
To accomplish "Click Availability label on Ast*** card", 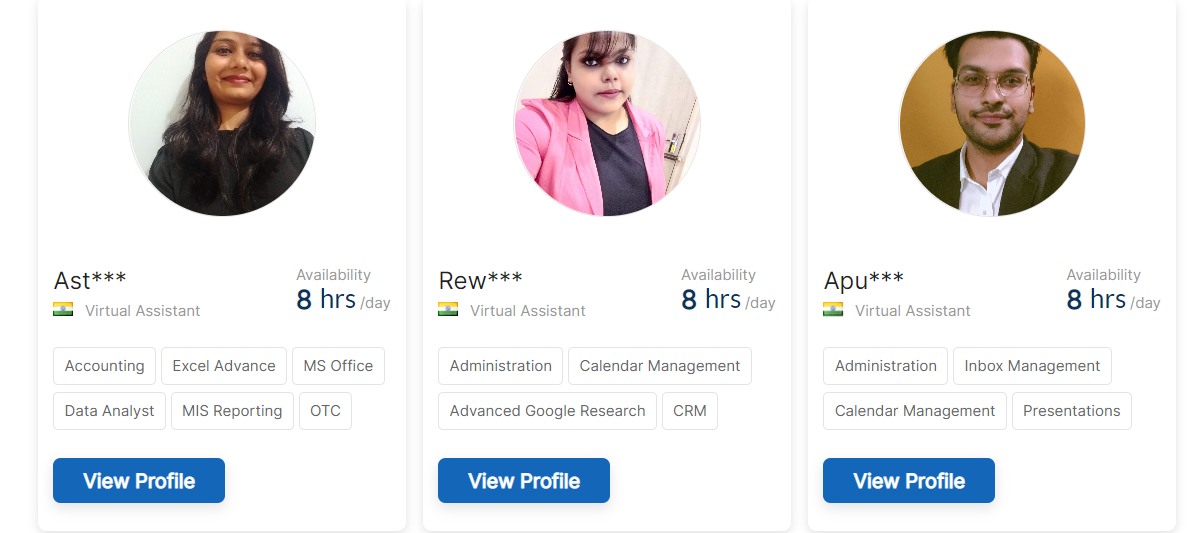I will [334, 275].
